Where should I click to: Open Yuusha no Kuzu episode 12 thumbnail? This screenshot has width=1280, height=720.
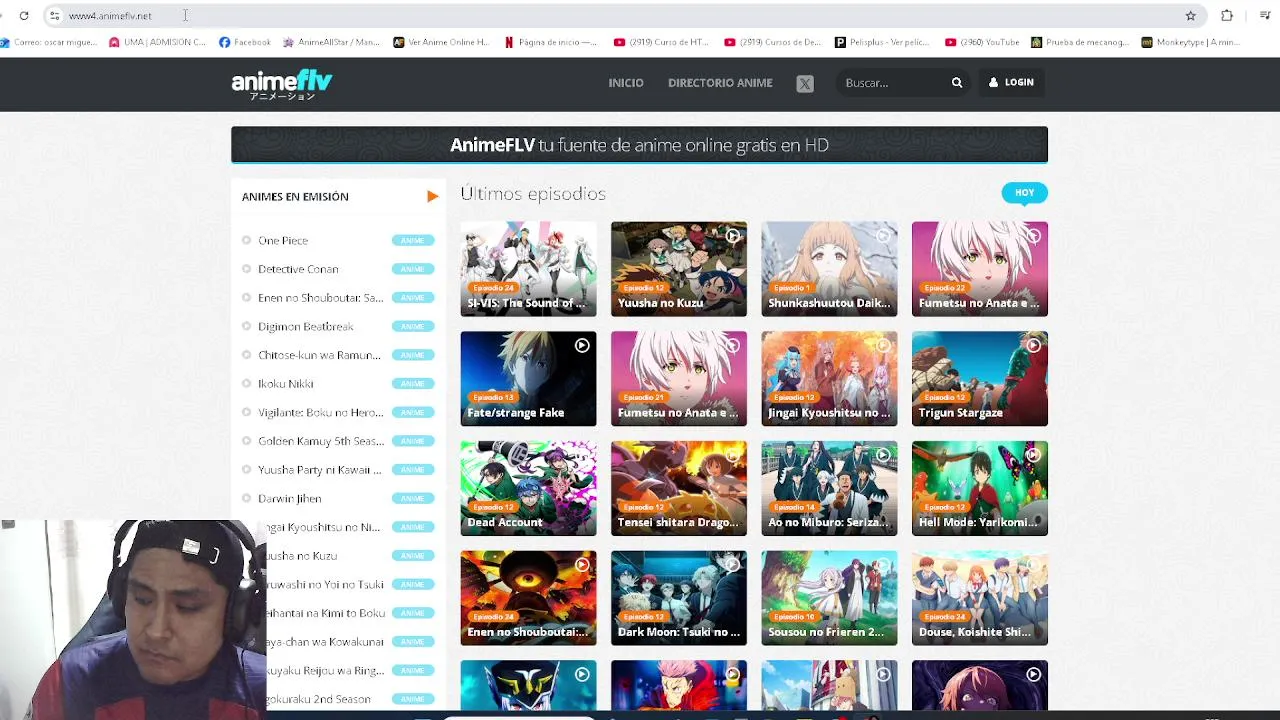(x=679, y=269)
